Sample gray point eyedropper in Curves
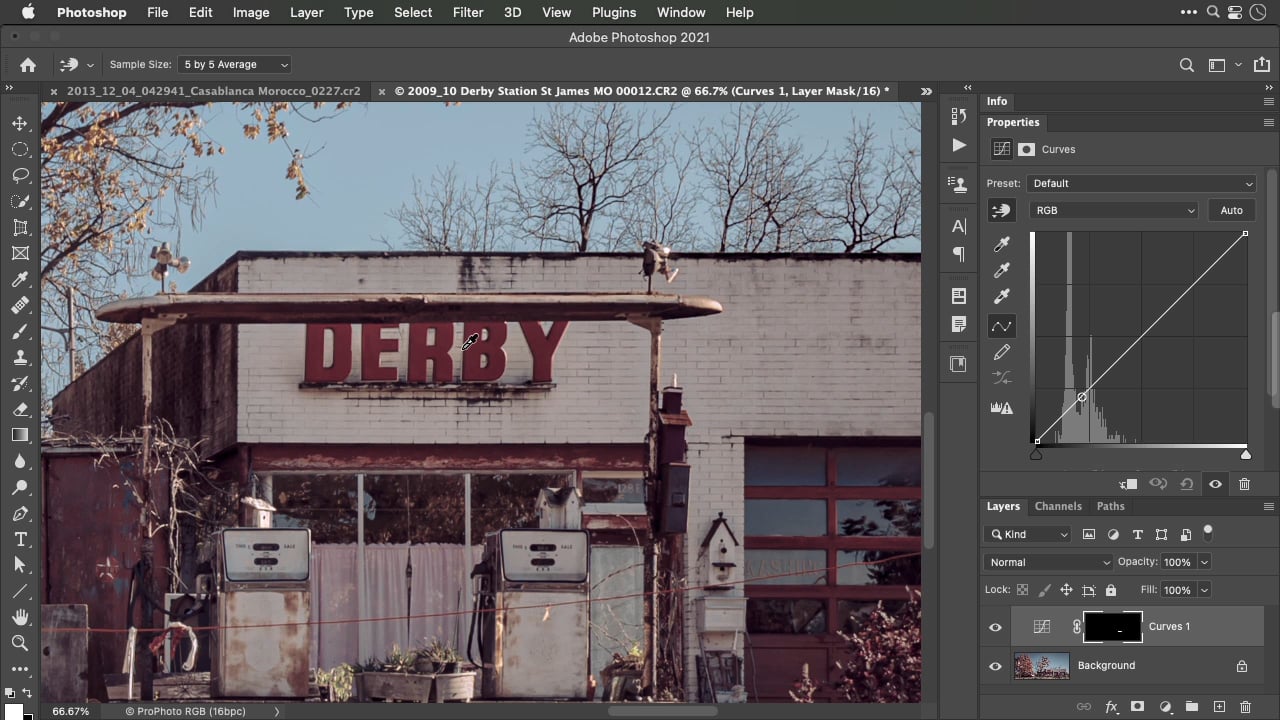This screenshot has height=720, width=1280. [x=1002, y=270]
